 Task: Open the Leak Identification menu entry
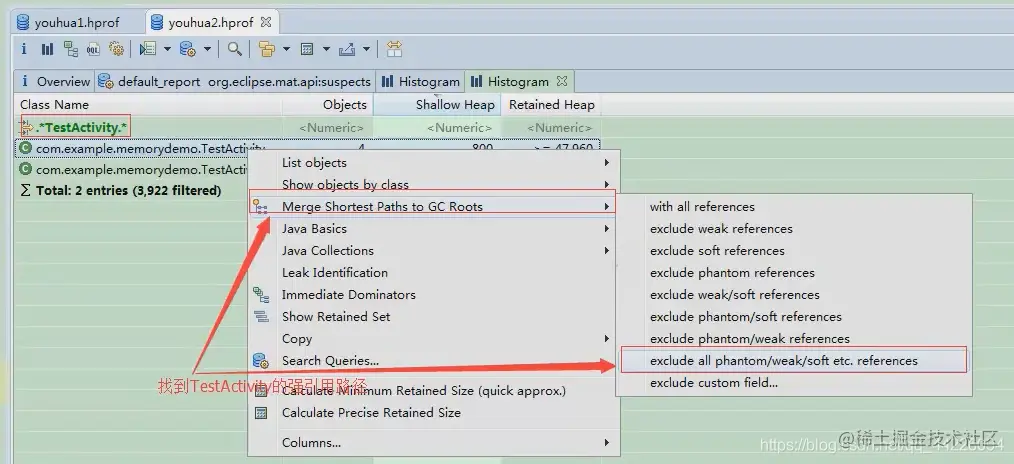[435, 273]
